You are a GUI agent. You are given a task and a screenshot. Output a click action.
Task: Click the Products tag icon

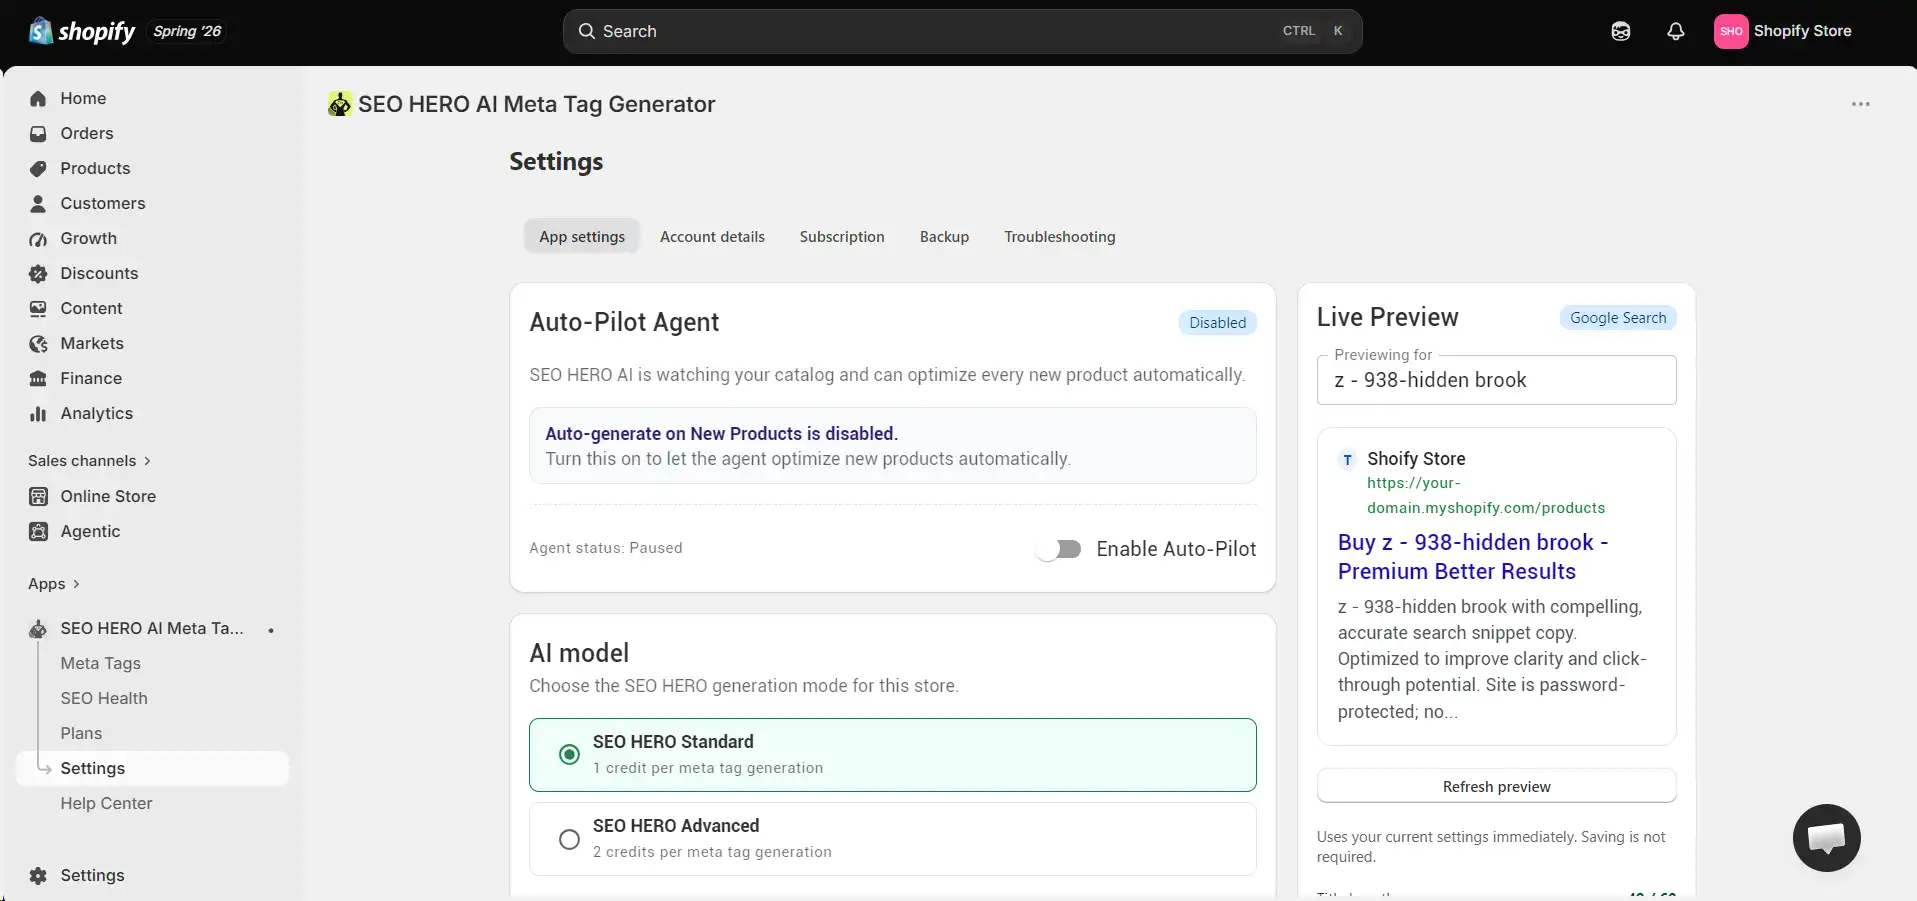tap(38, 168)
